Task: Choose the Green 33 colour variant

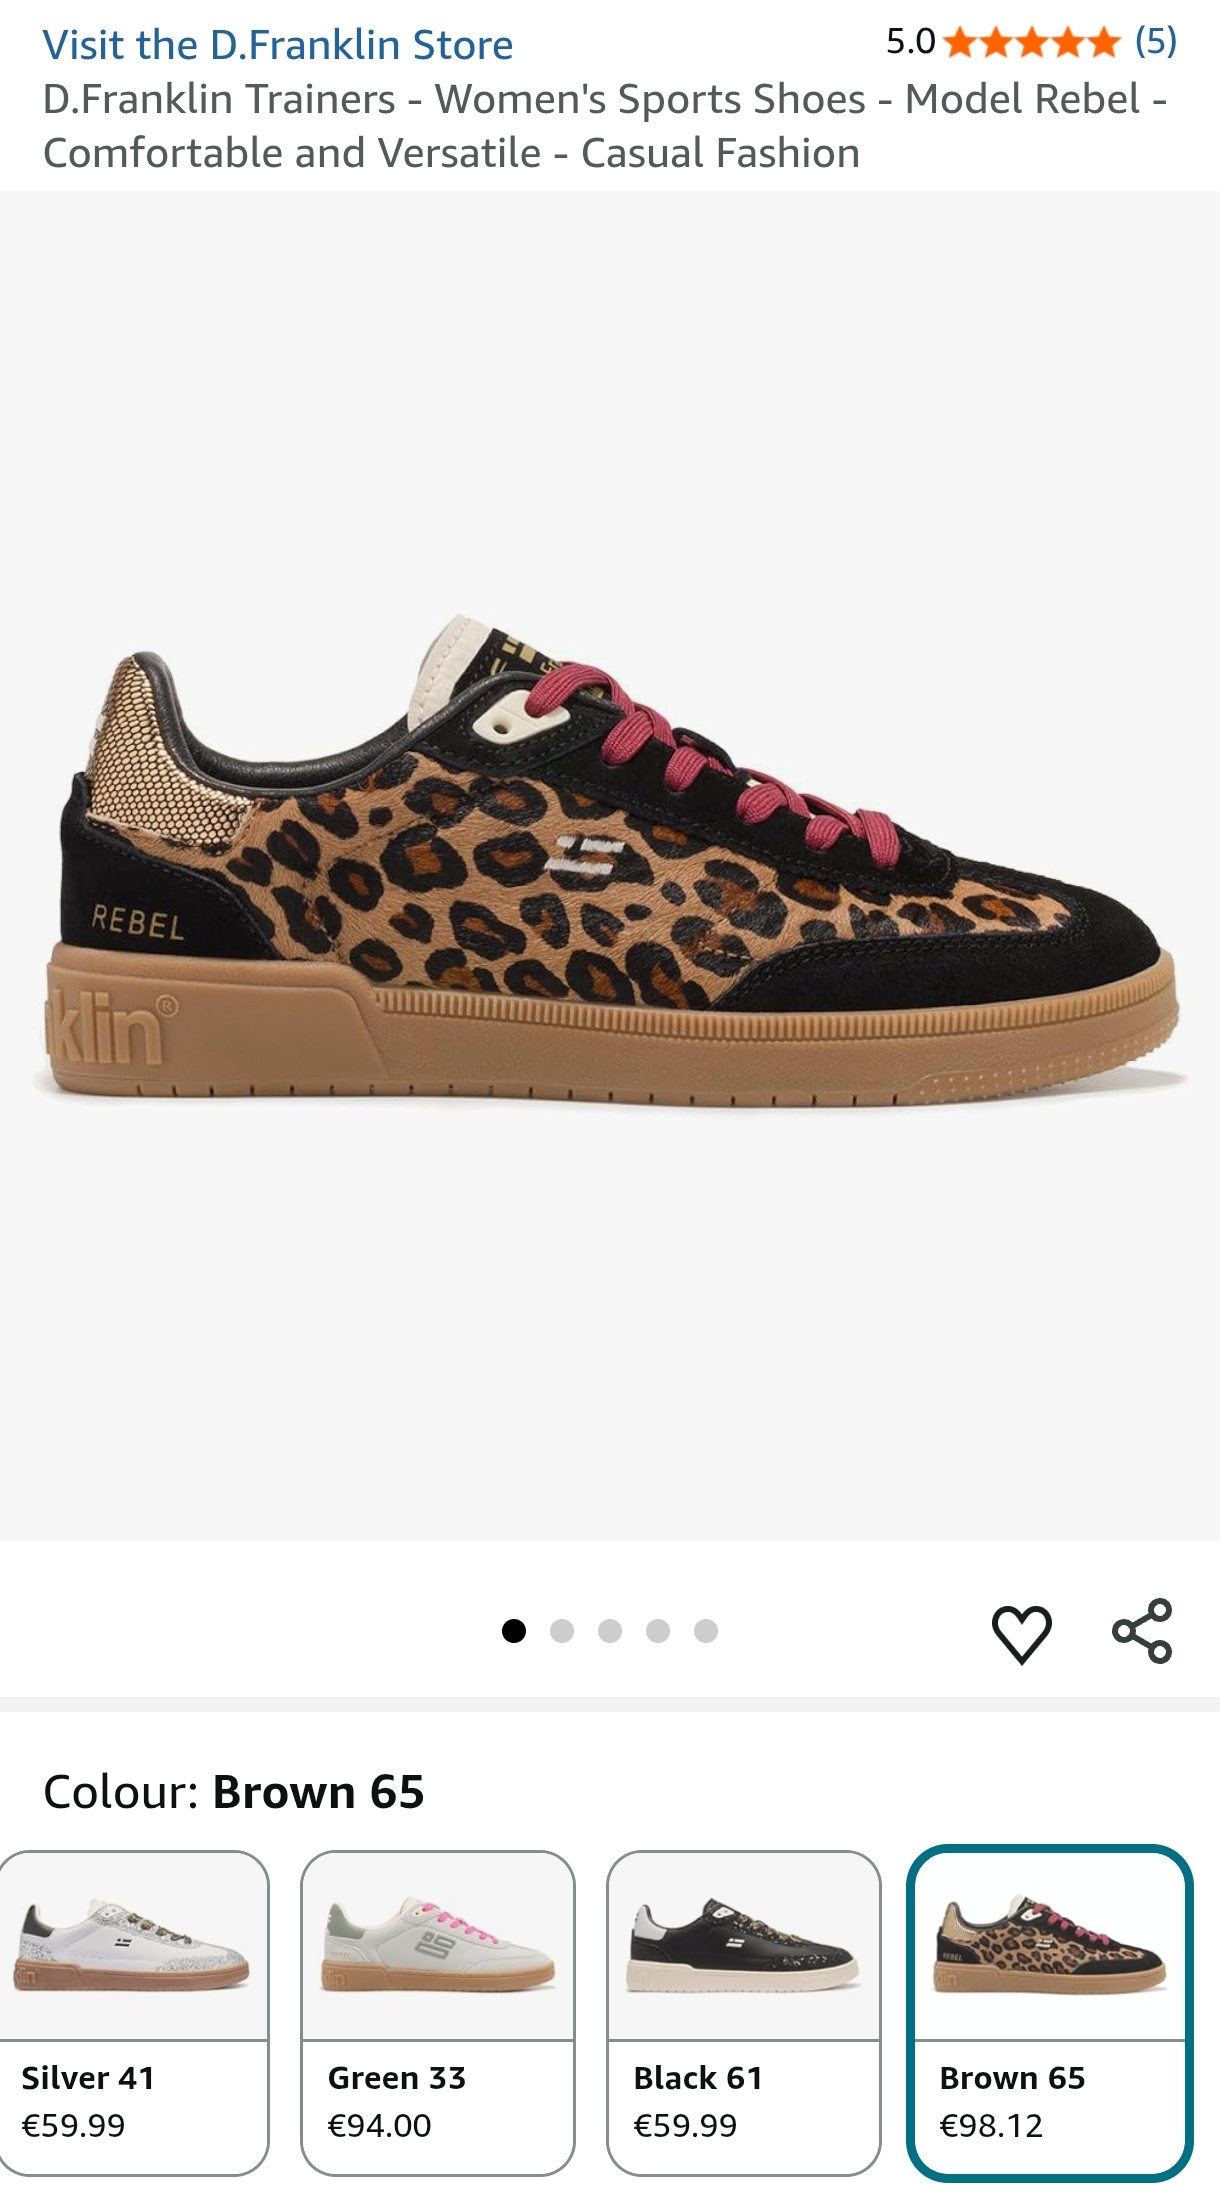Action: coord(438,2012)
